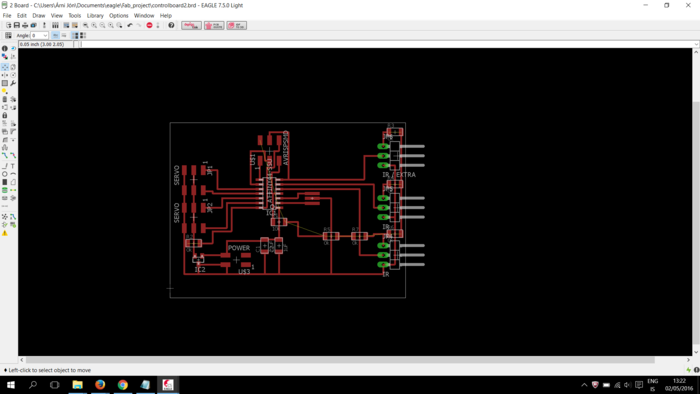Viewport: 700px width, 394px height.
Task: Select the Show (eye) tool
Action: [x=13, y=48]
